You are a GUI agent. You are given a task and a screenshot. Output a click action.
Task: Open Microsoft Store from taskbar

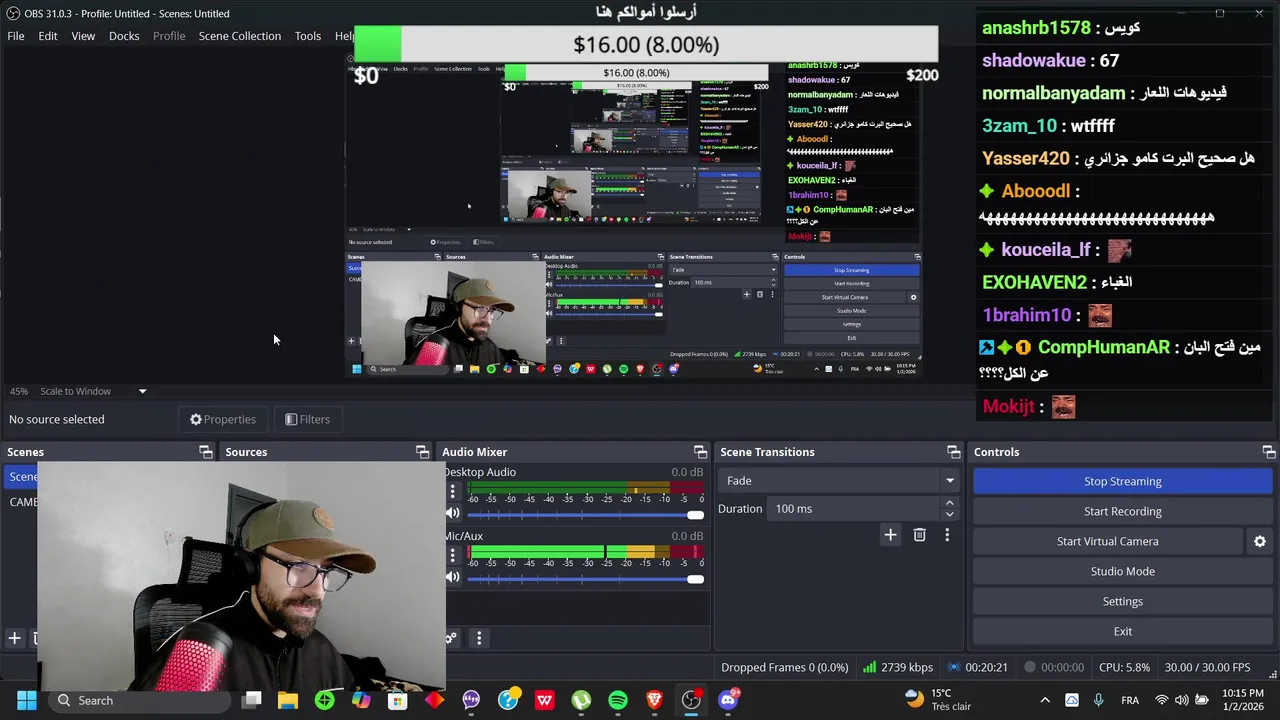tap(398, 700)
